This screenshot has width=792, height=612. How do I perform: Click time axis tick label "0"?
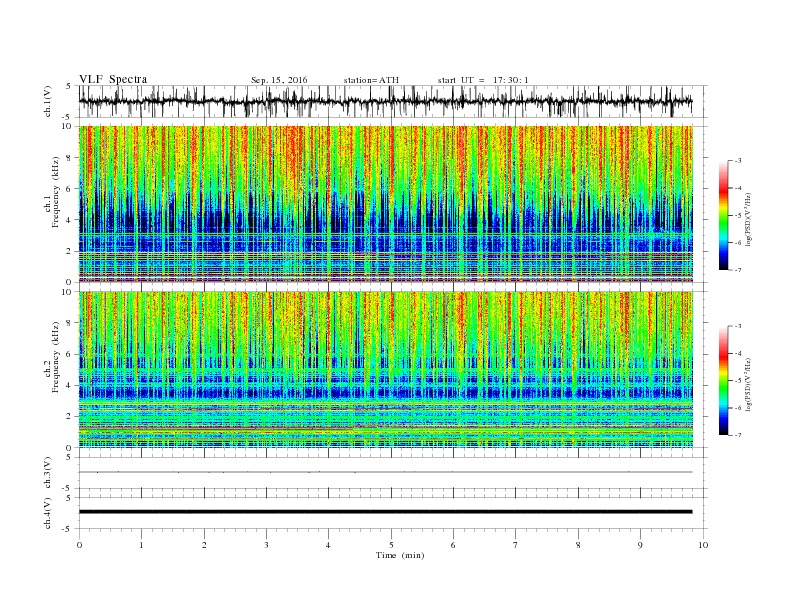(79, 545)
